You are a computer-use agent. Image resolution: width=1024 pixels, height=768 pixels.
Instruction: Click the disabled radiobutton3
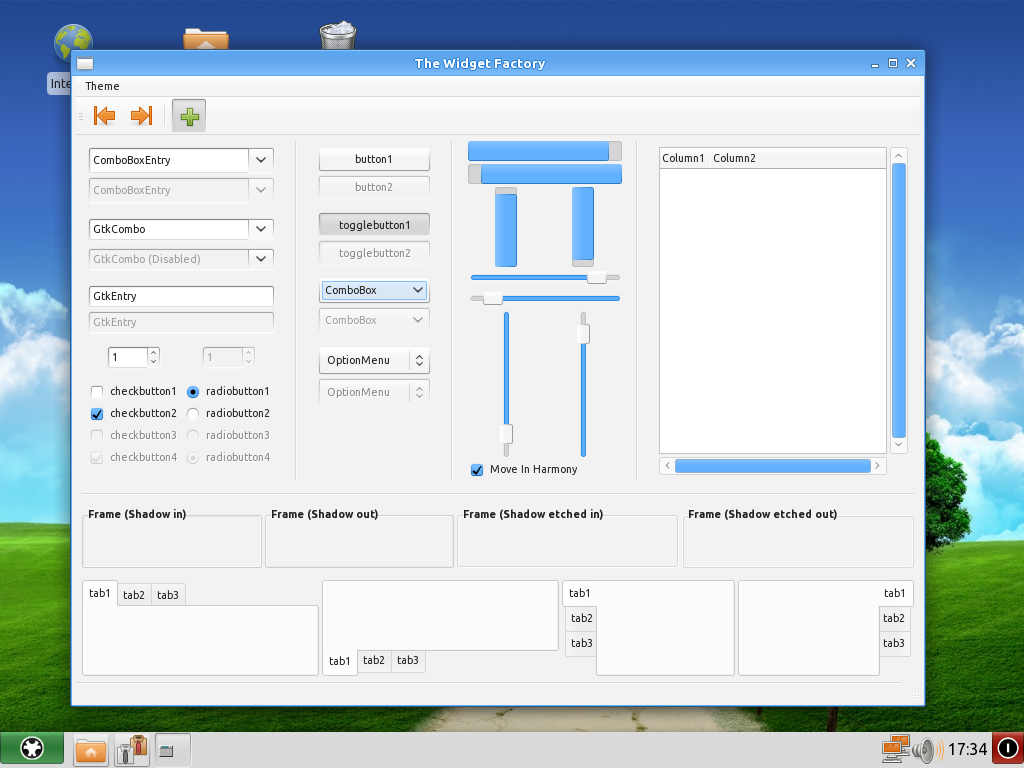pos(193,436)
